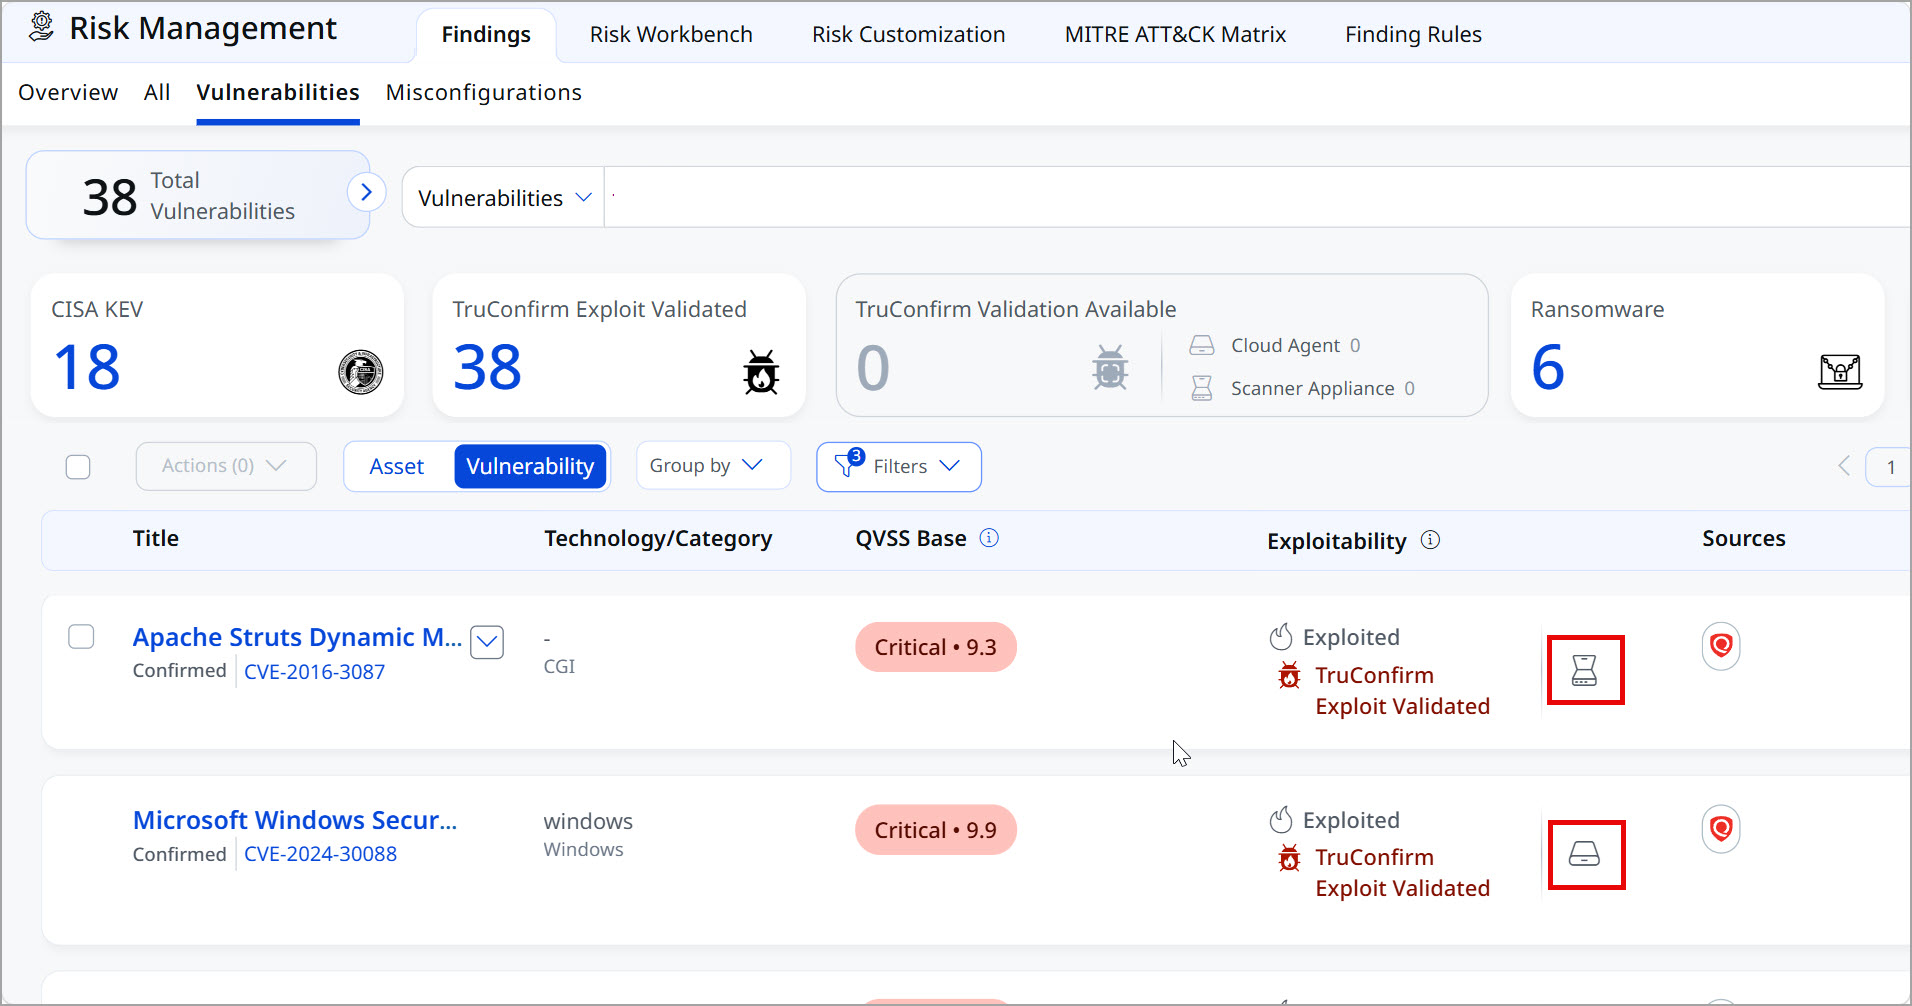Click the CGI category text

tap(559, 666)
